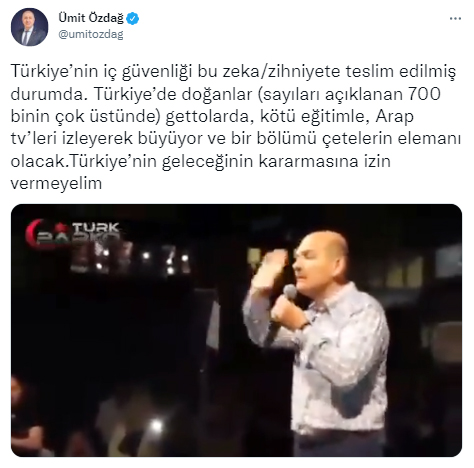Click the string lights in video background
The width and height of the screenshot is (474, 468).
point(142,258)
